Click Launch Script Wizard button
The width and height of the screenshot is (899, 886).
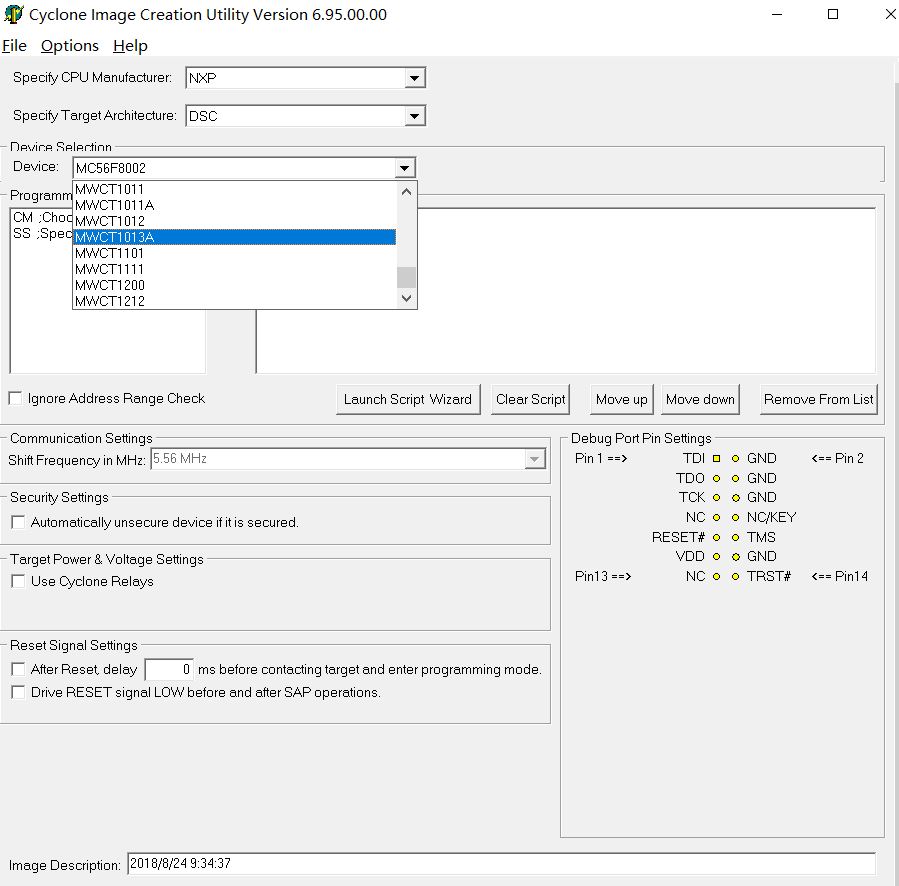point(408,399)
